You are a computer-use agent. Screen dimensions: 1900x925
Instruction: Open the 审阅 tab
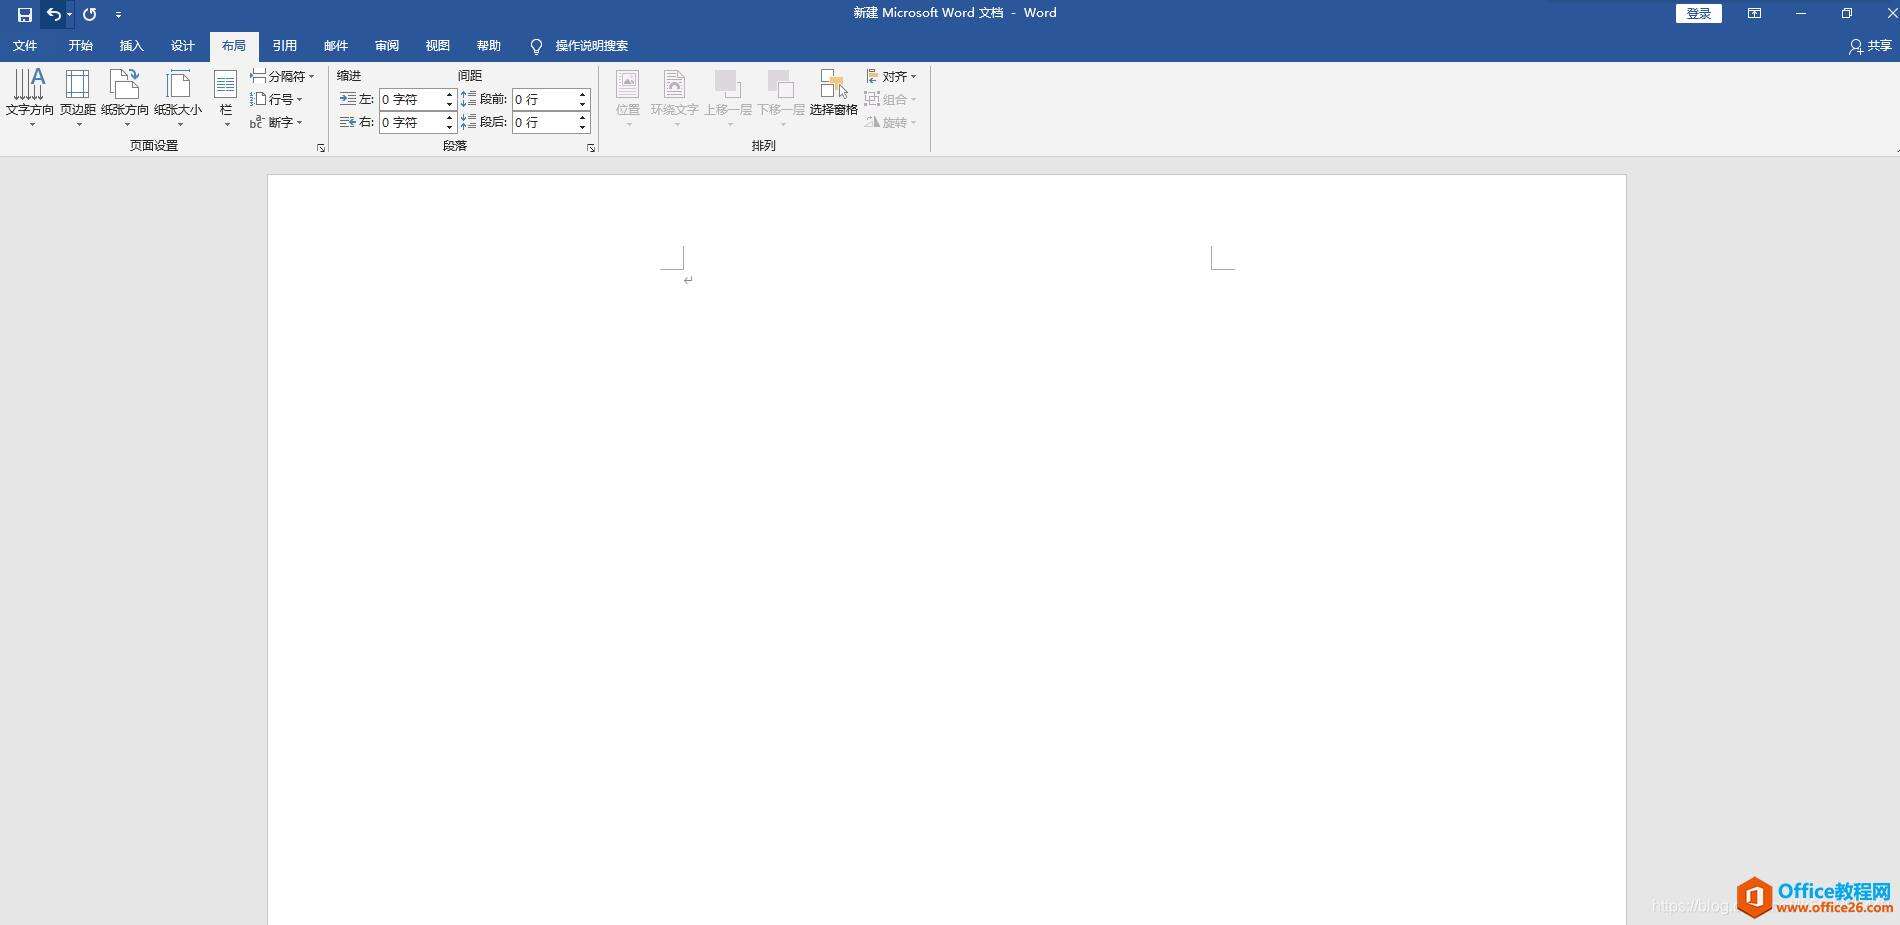coord(387,46)
